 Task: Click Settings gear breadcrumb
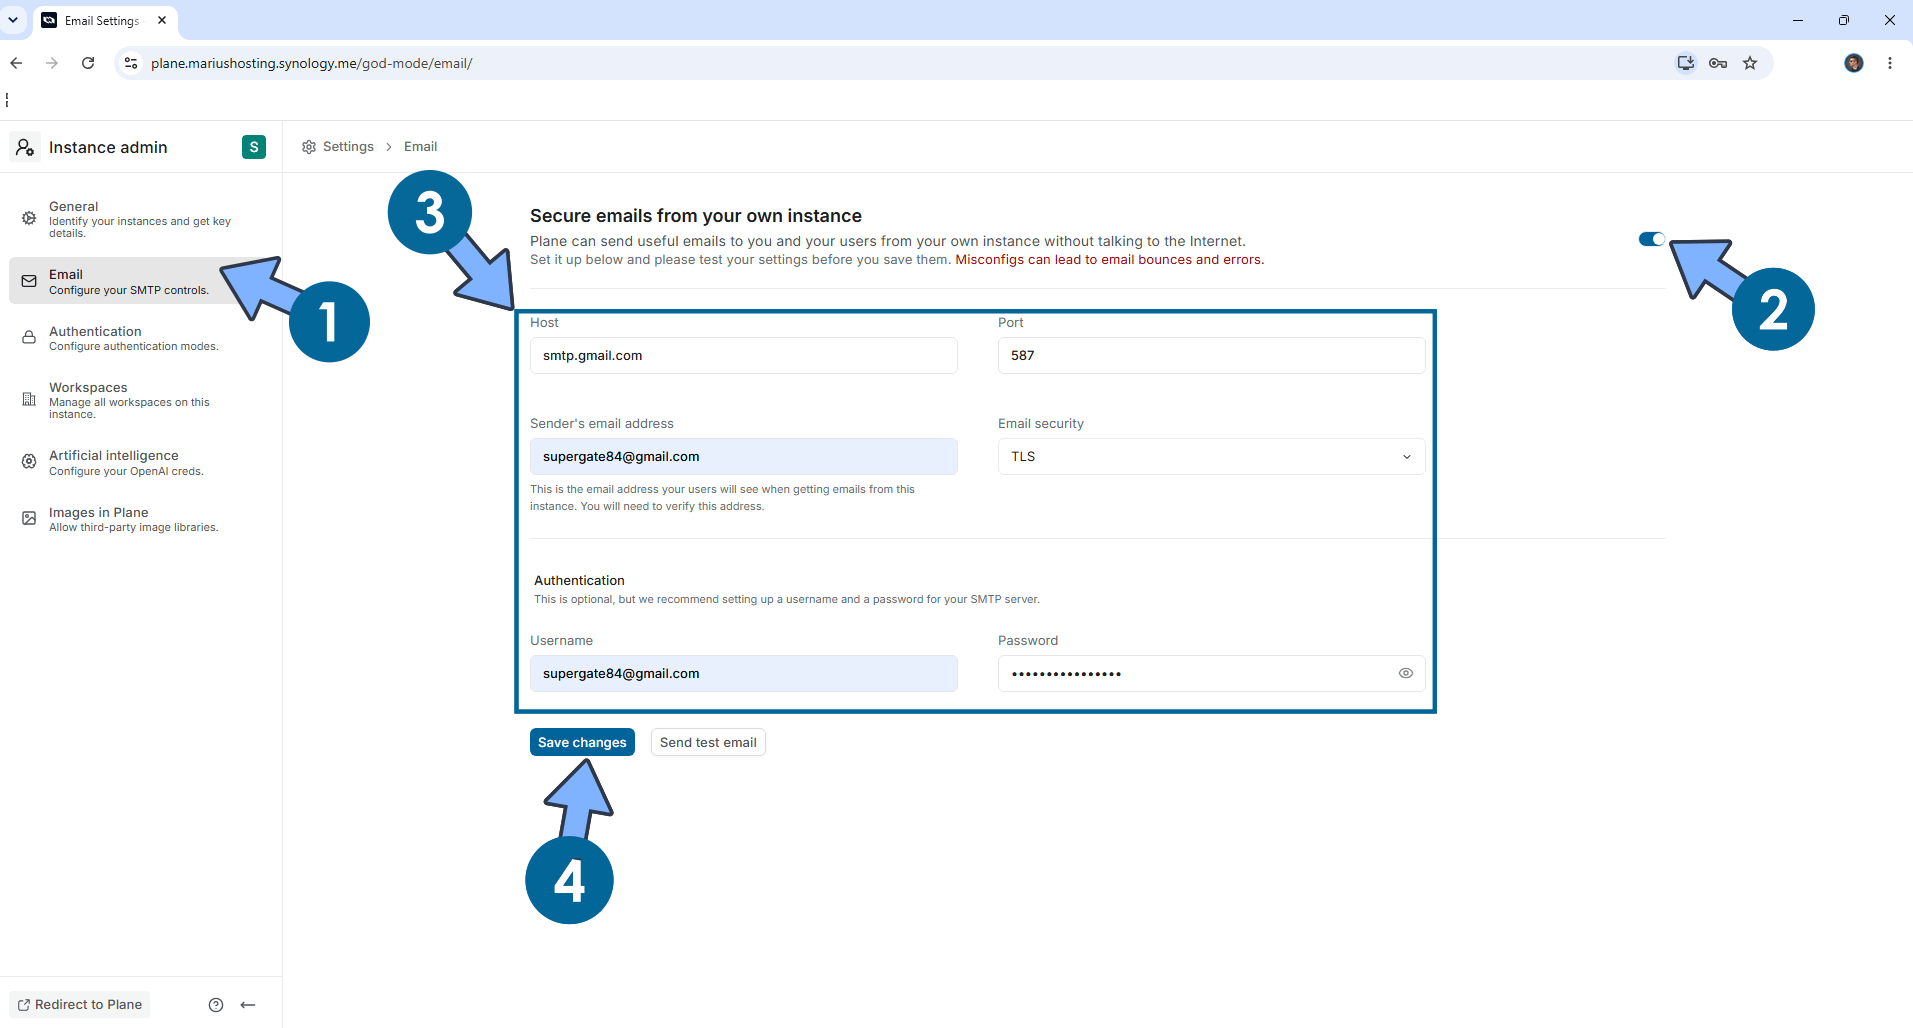pos(338,147)
